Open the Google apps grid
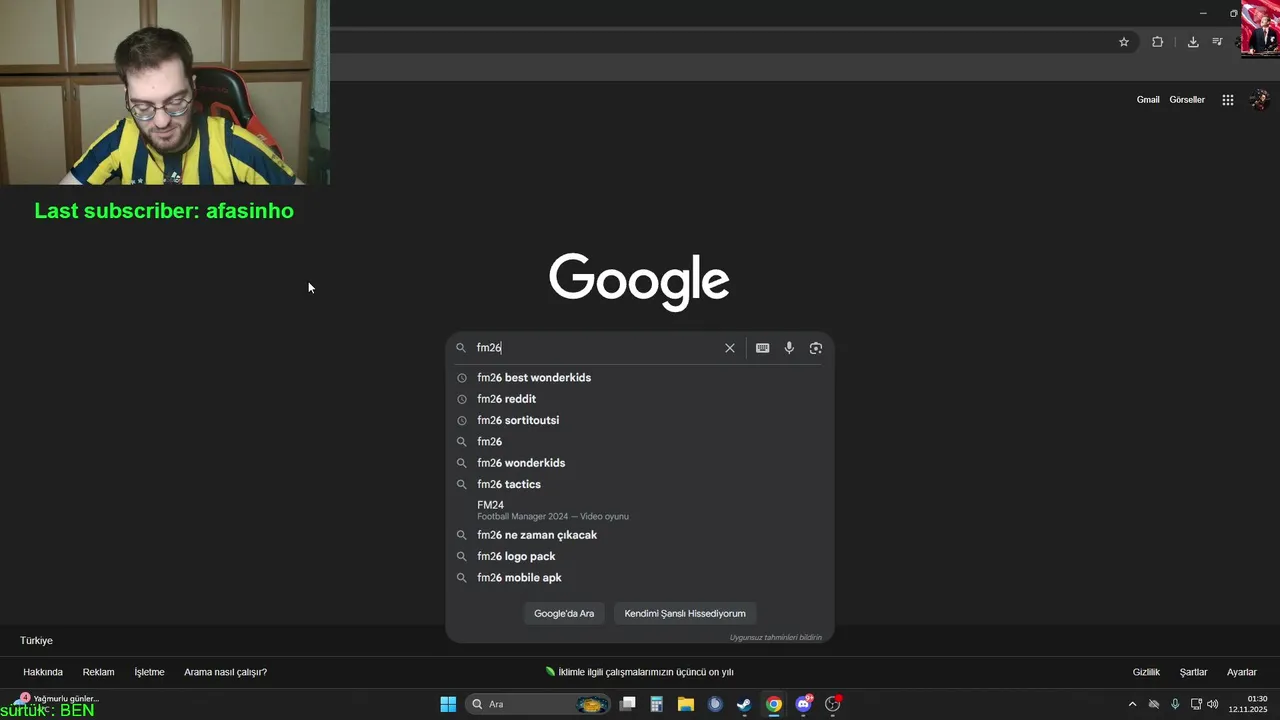This screenshot has width=1280, height=720. point(1228,100)
